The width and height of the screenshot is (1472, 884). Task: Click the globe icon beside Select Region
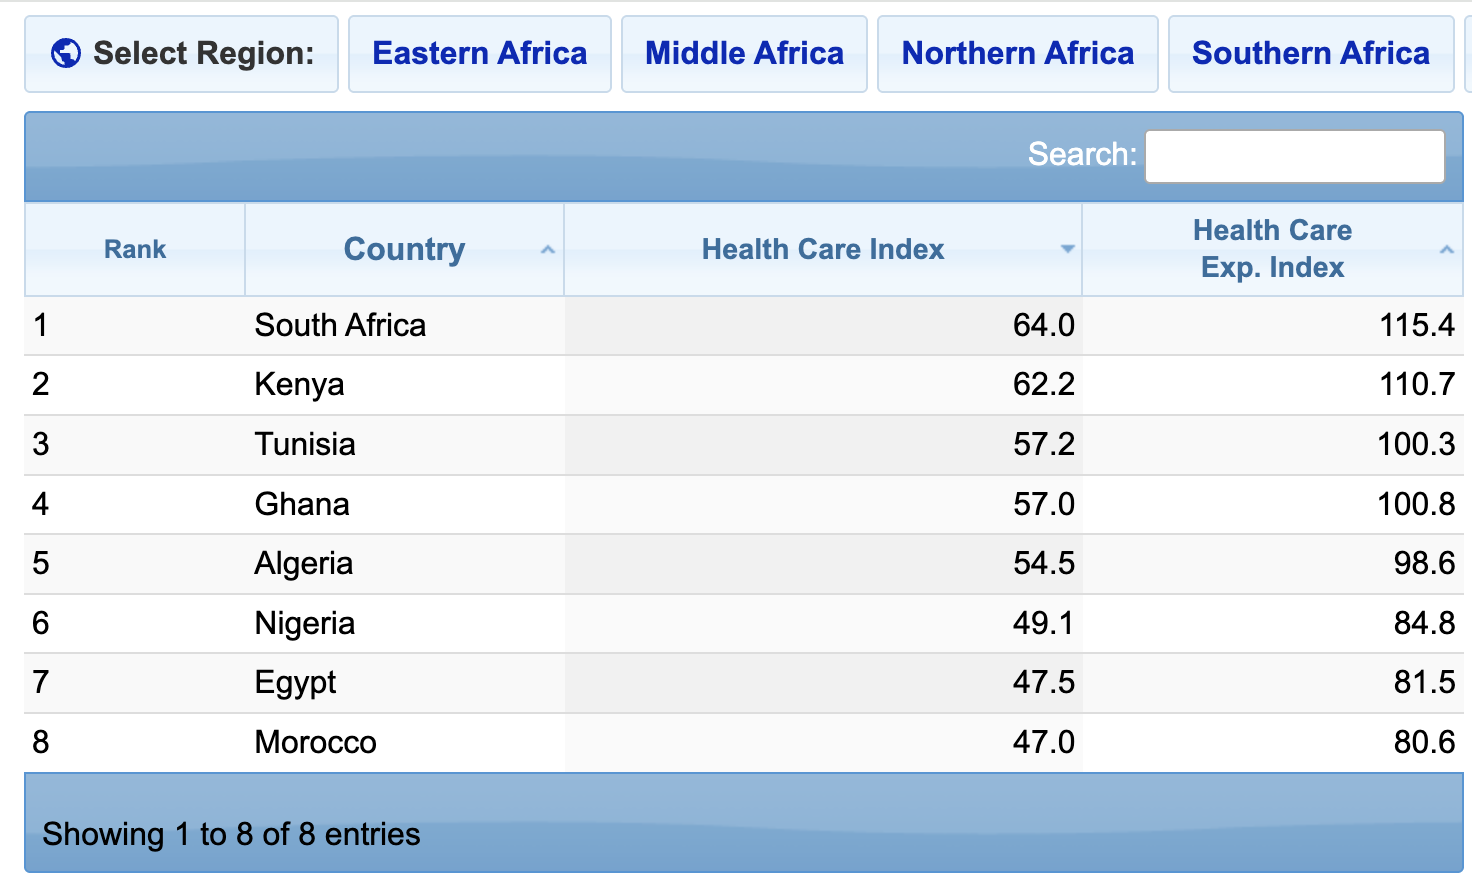pyautogui.click(x=66, y=53)
